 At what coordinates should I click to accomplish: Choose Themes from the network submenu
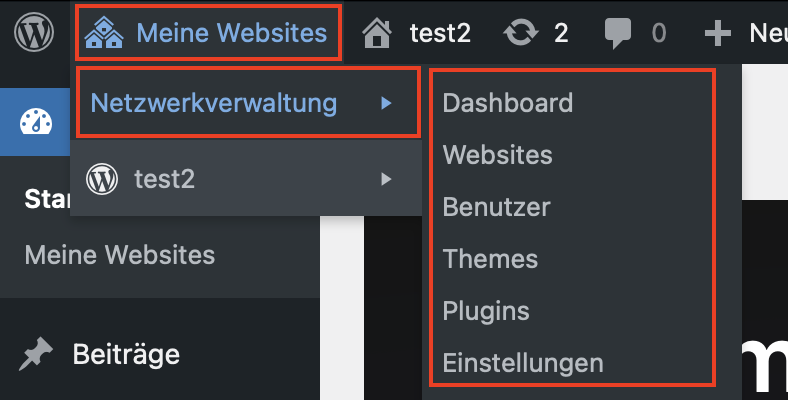(x=490, y=259)
